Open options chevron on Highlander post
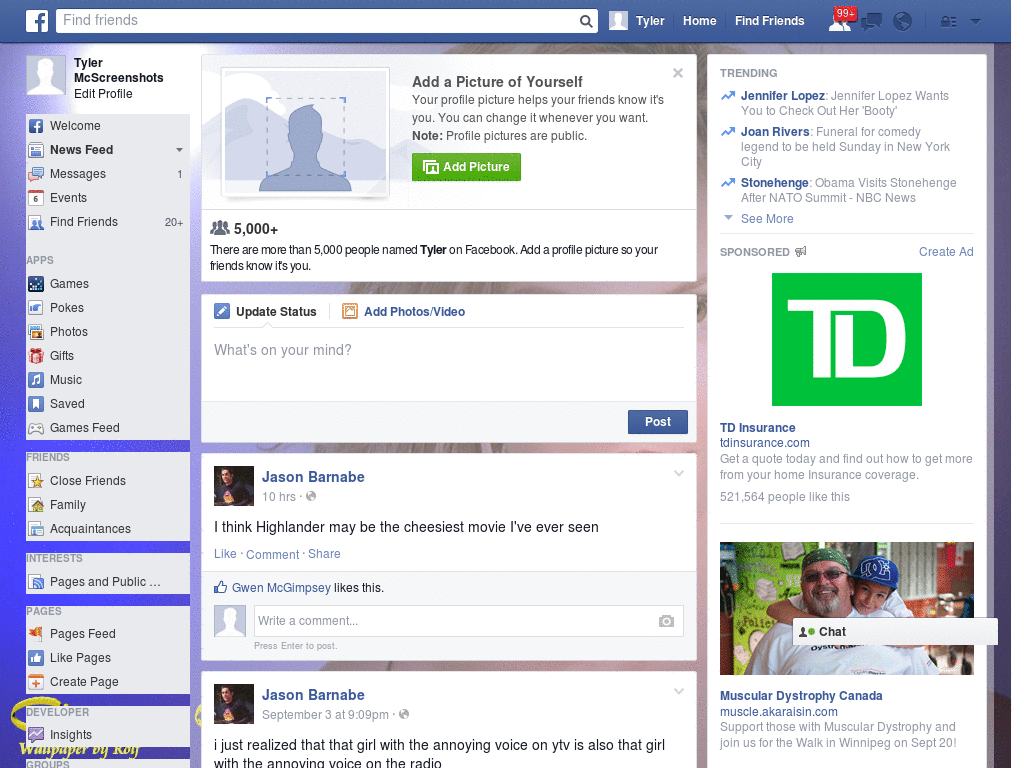 679,473
